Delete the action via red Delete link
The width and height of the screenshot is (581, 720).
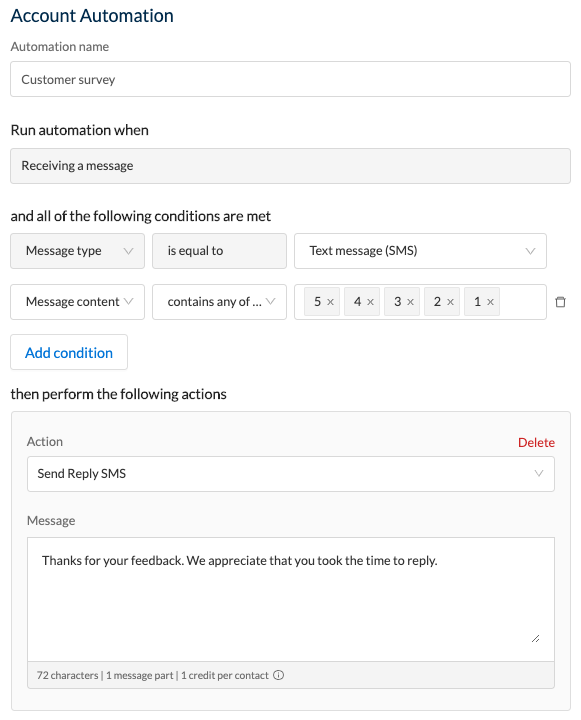(536, 442)
